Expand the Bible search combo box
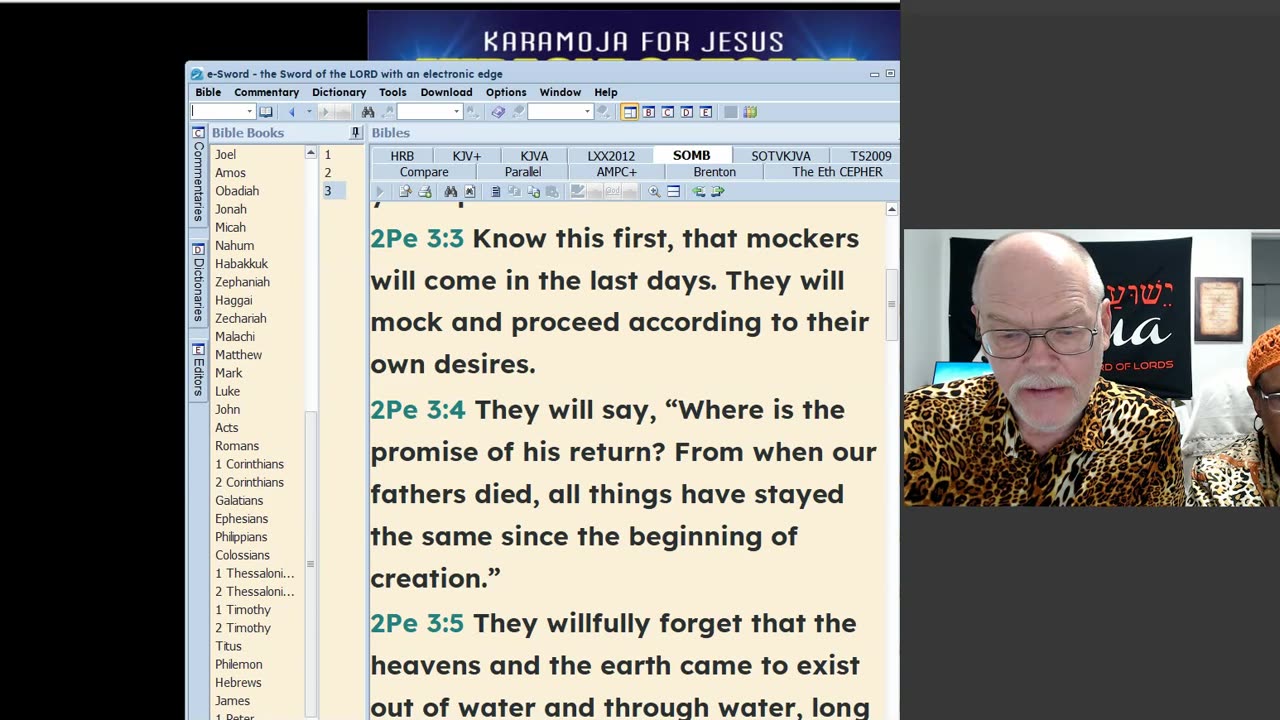Screen dimensions: 1280x720 coord(457,112)
